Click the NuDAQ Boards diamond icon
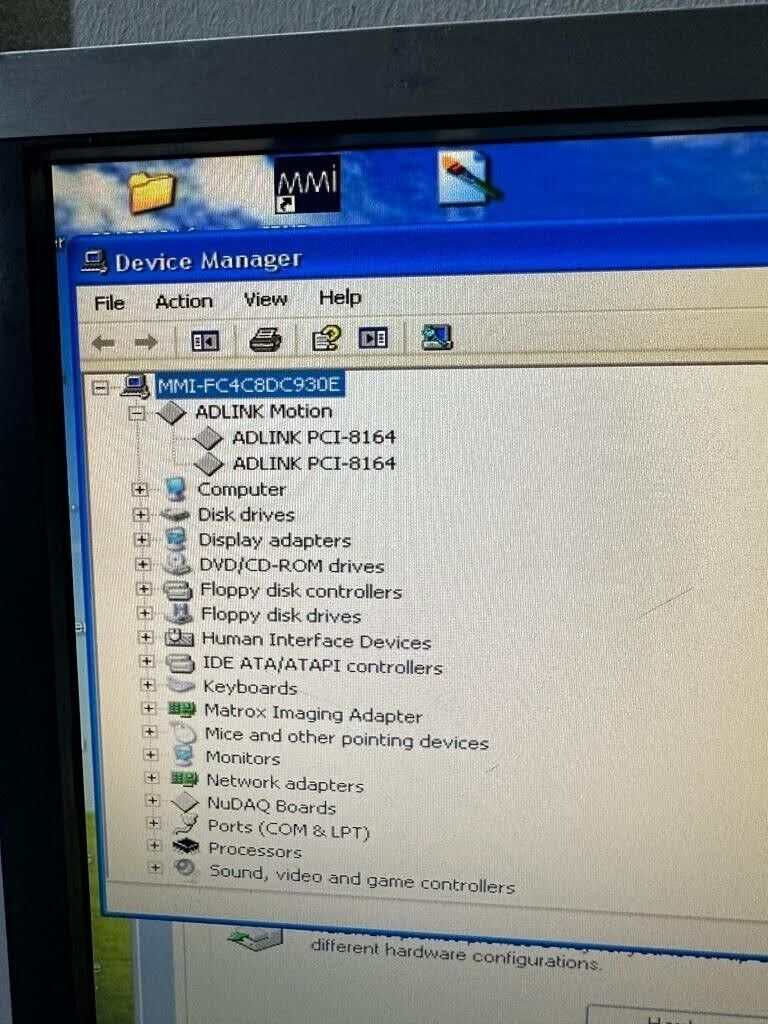The image size is (768, 1024). point(185,802)
